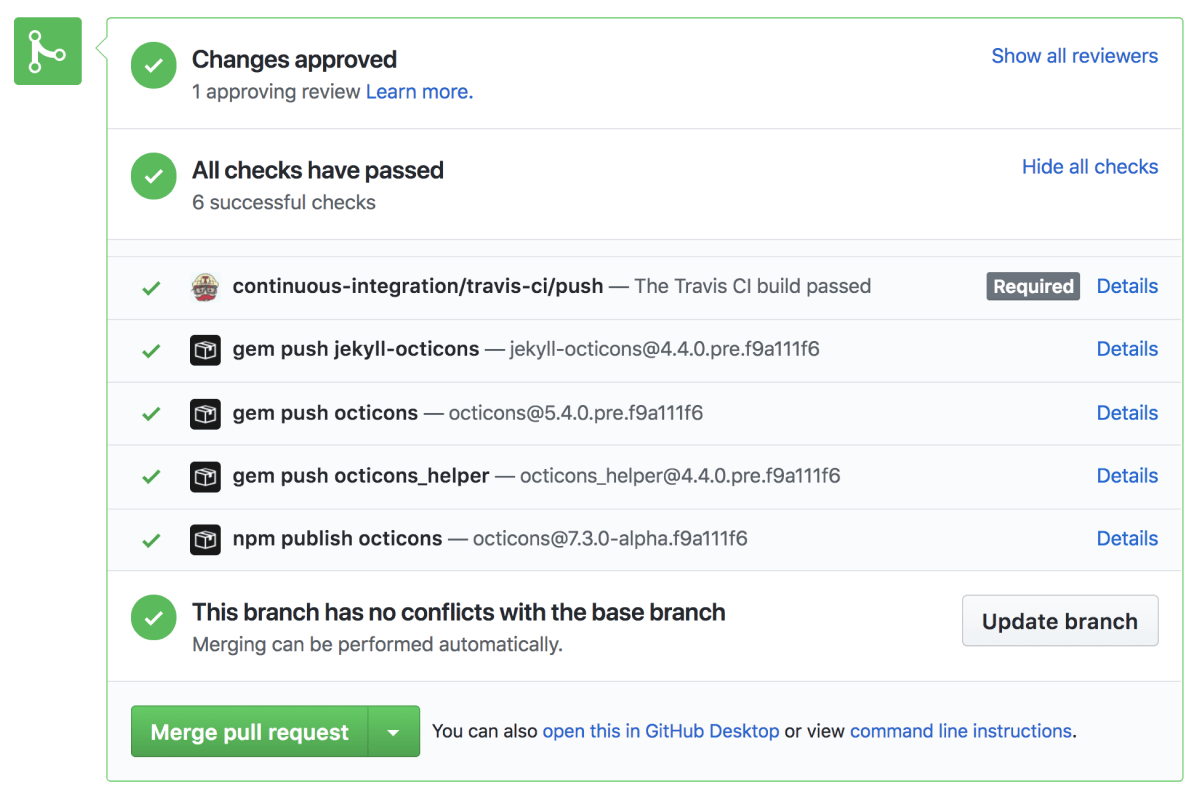The width and height of the screenshot is (1200, 799).
Task: Open the Learn more link
Action: click(419, 92)
